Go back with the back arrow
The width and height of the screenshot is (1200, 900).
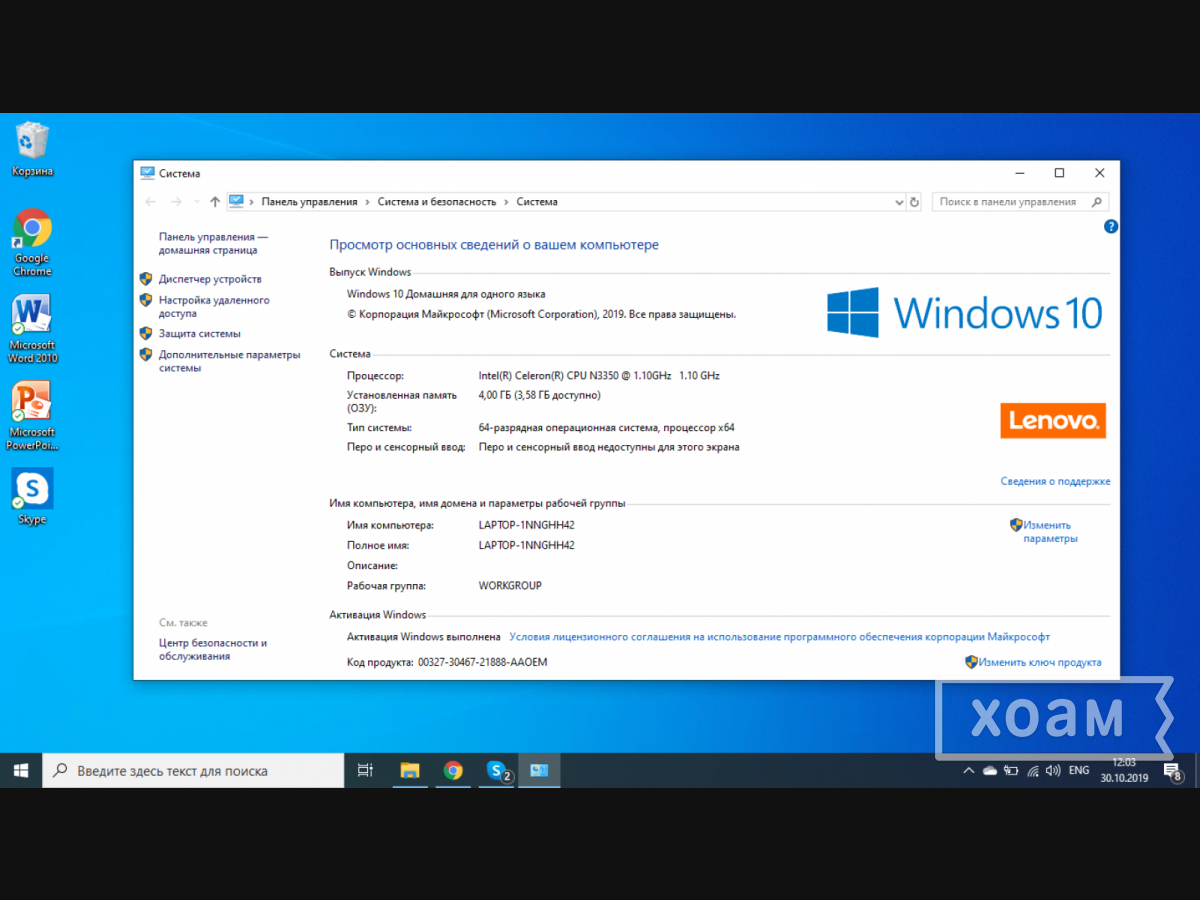pyautogui.click(x=151, y=202)
